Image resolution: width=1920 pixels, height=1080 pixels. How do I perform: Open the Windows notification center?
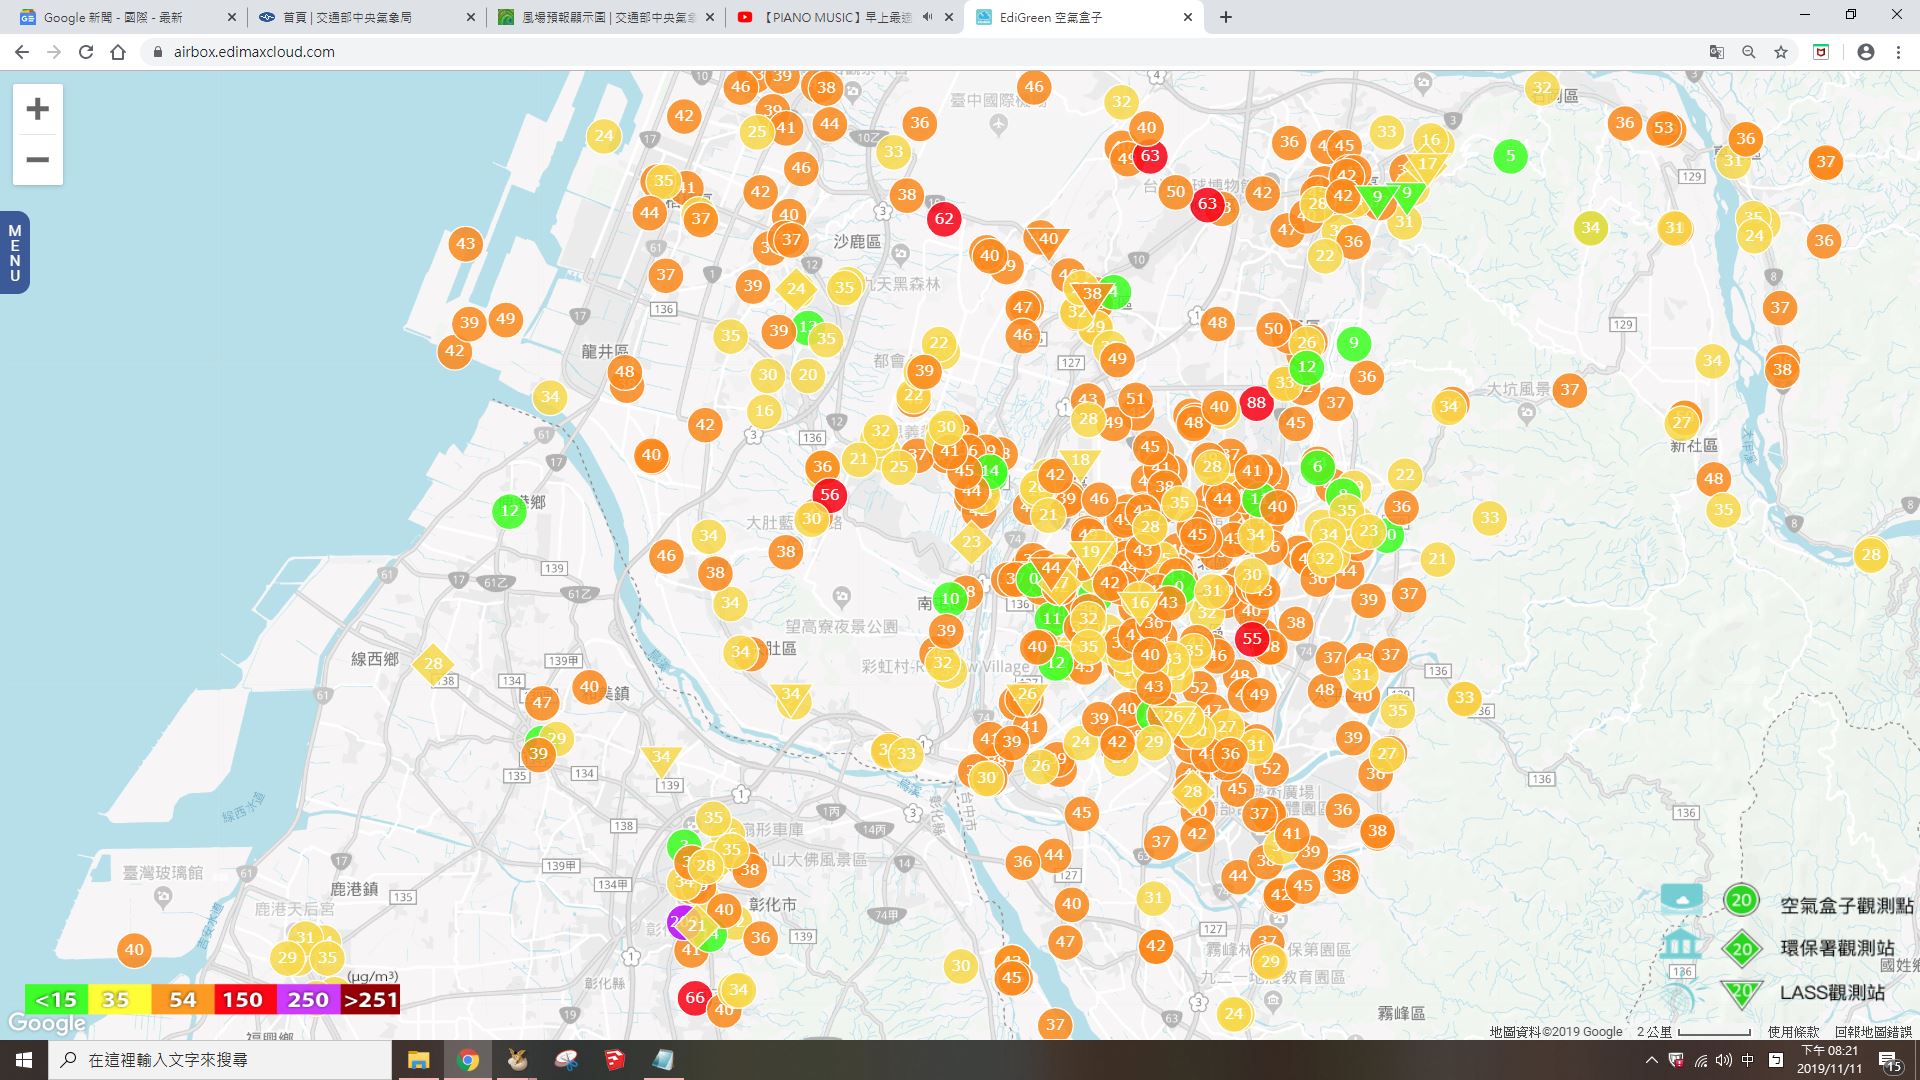click(1889, 1060)
